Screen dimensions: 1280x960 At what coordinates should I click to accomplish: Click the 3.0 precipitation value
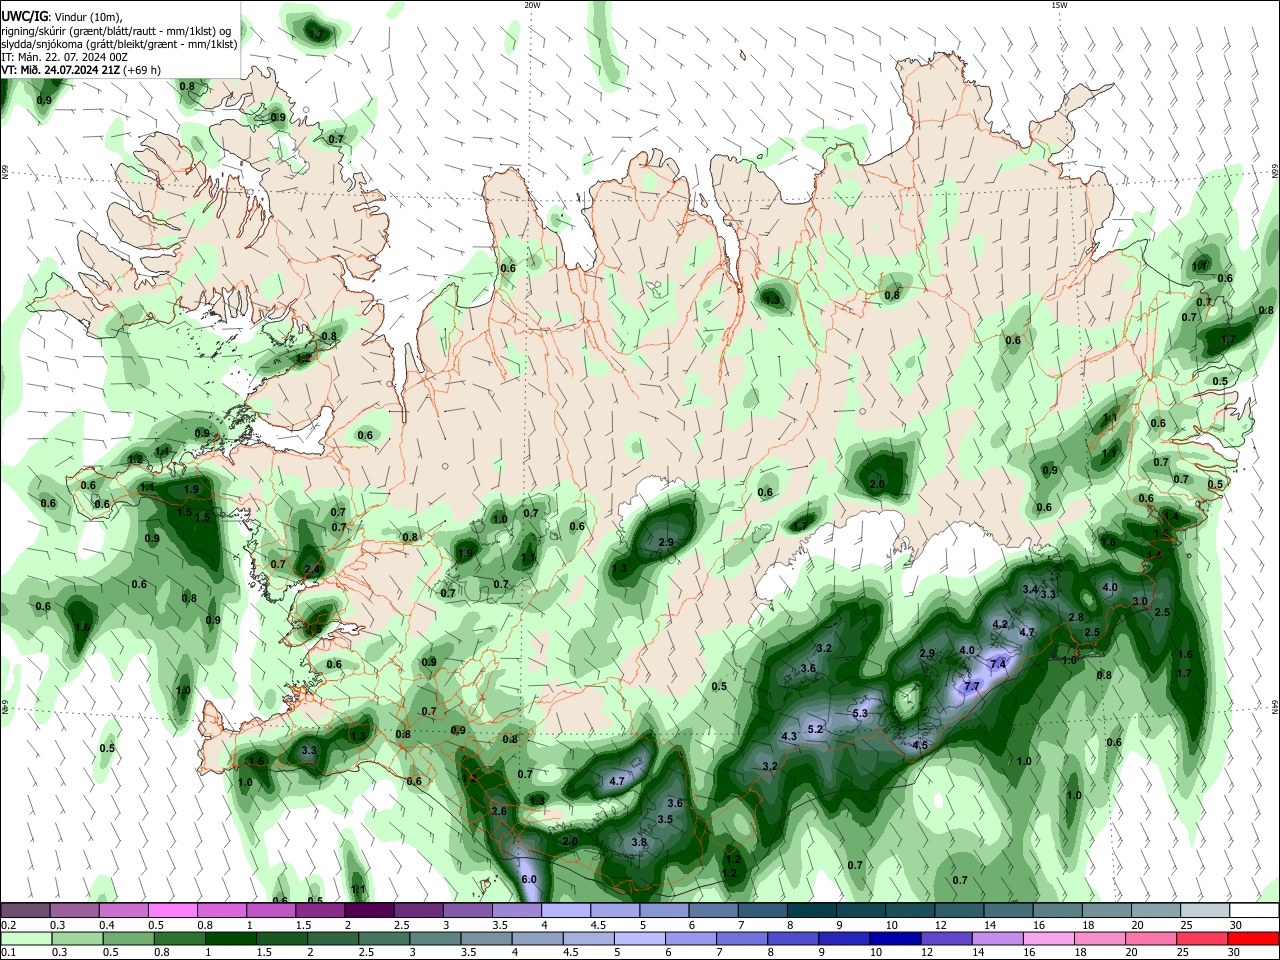[1139, 601]
